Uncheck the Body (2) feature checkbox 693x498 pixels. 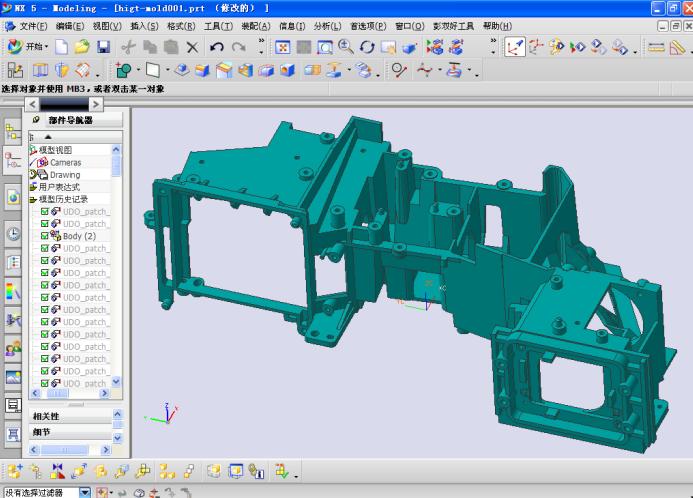pos(45,236)
